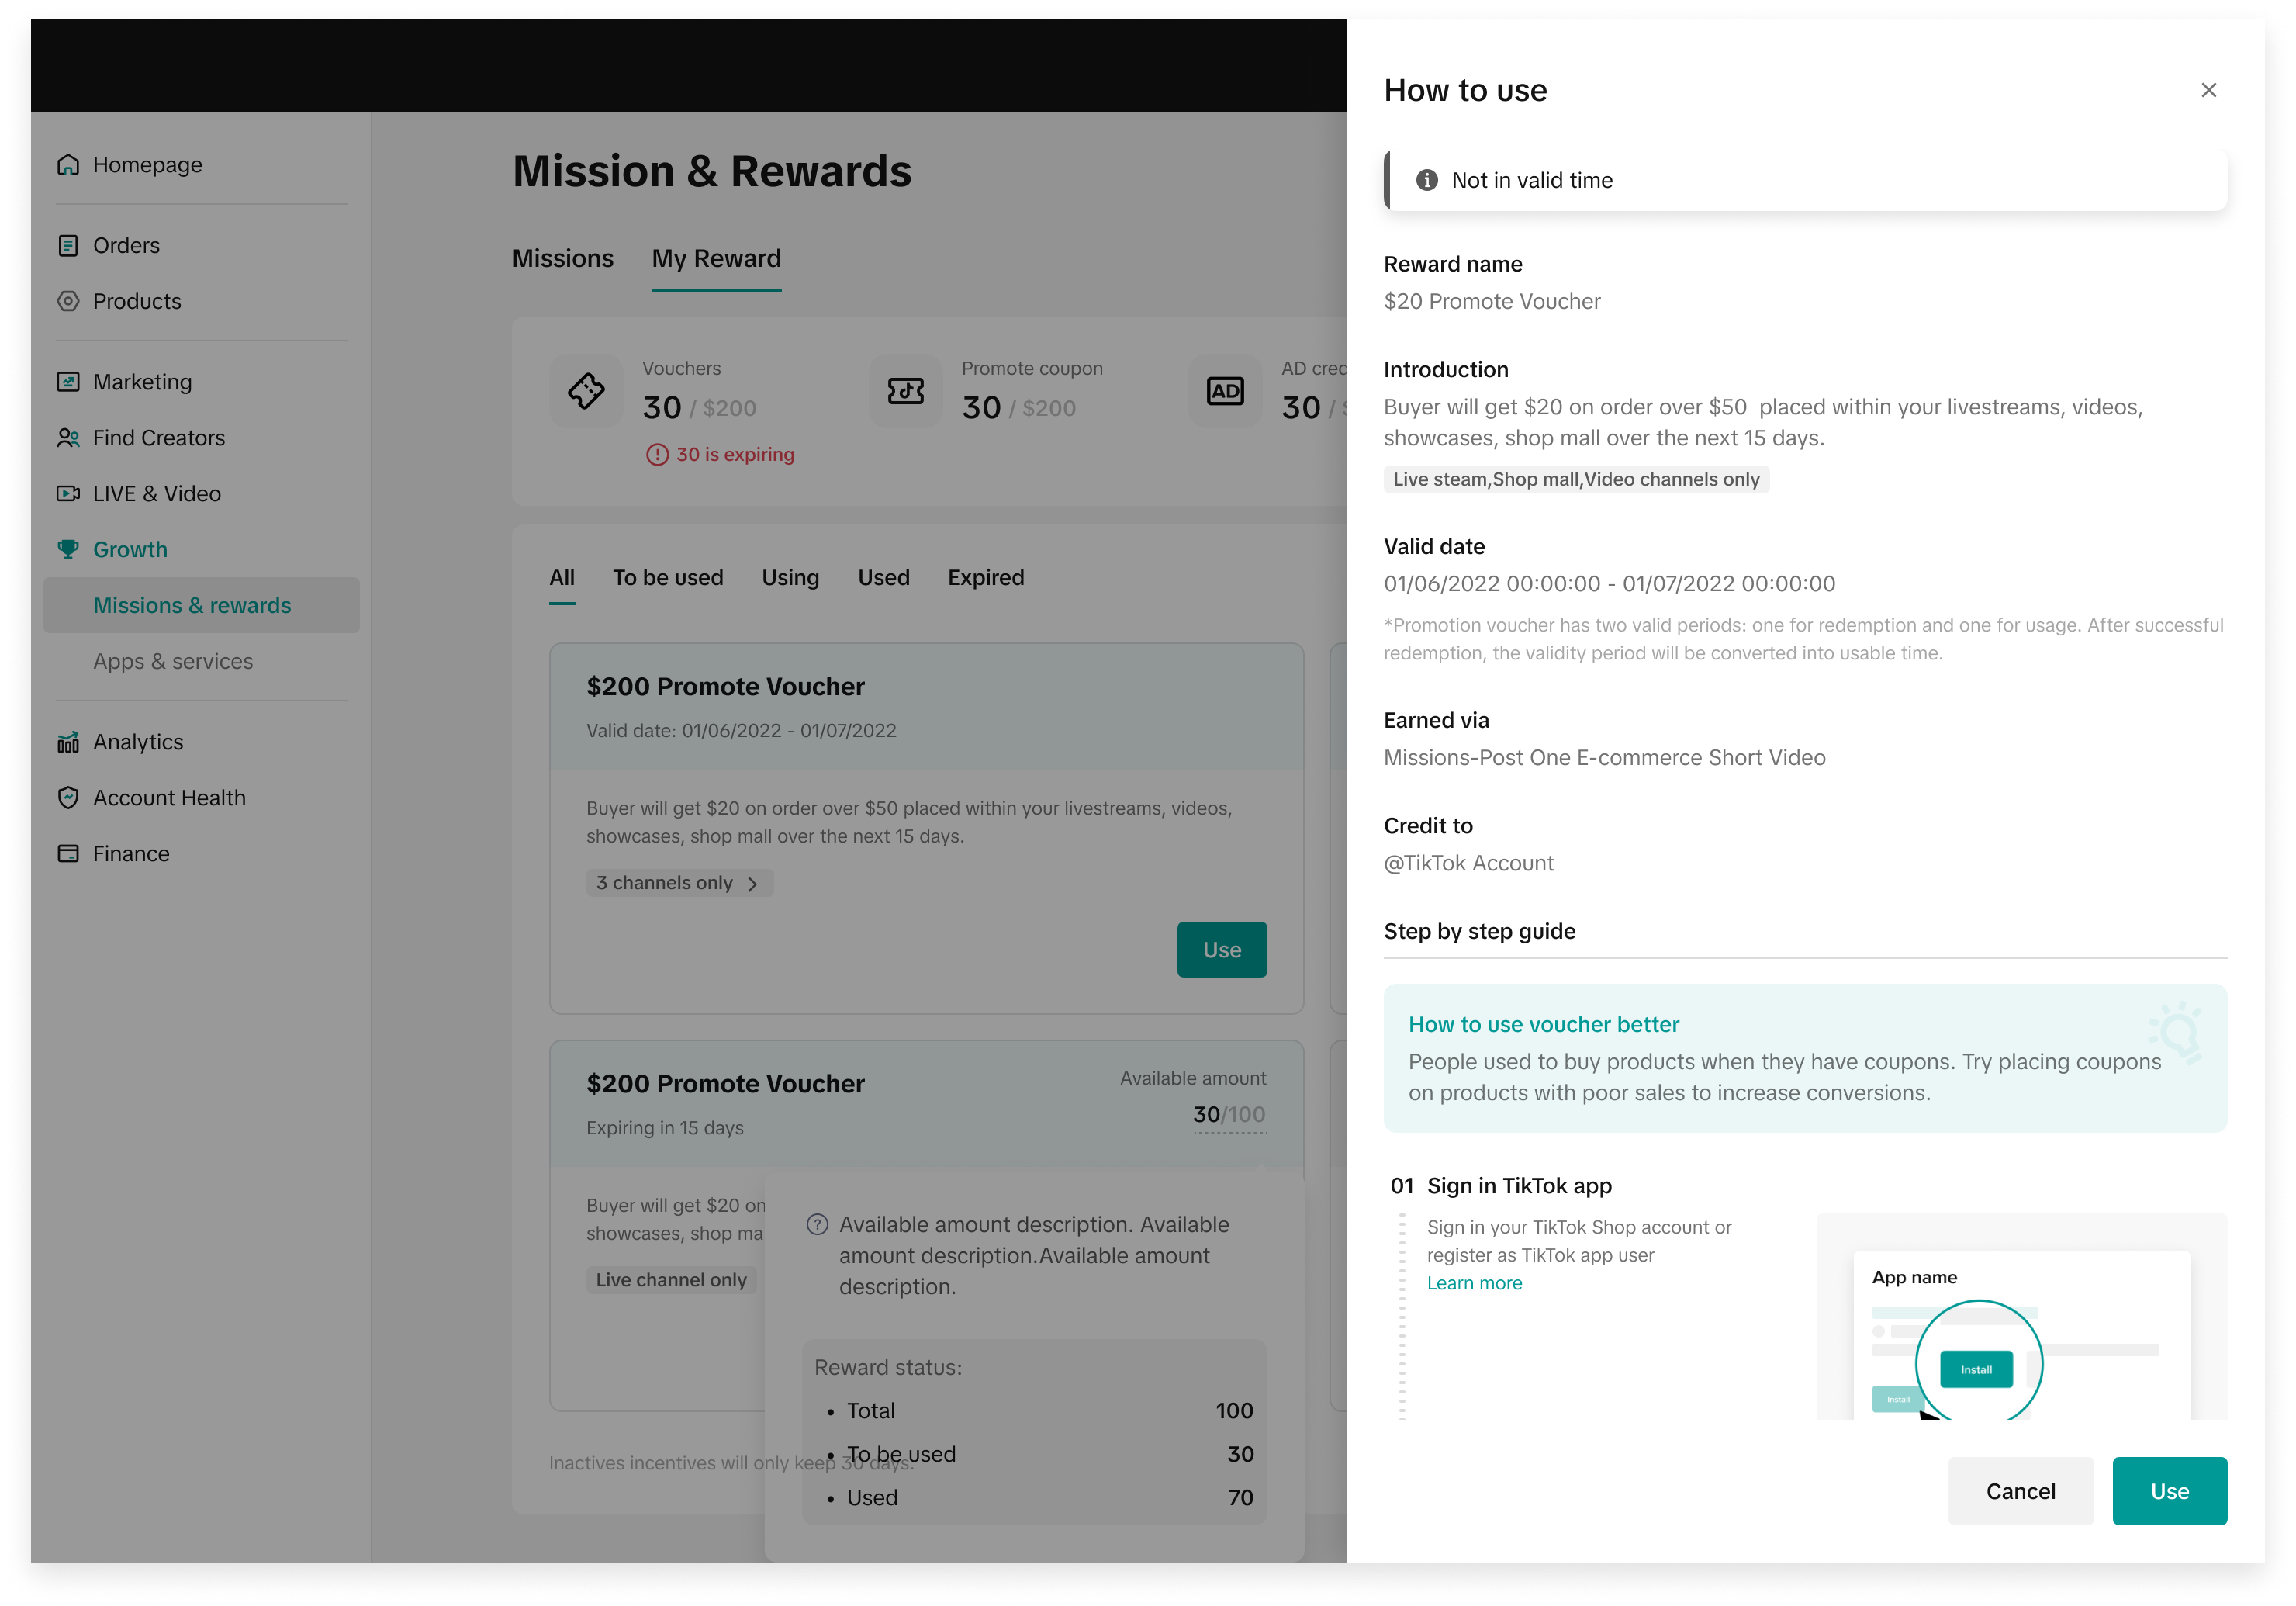Click the Products sidebar icon
The height and width of the screenshot is (1606, 2296).
tap(68, 301)
